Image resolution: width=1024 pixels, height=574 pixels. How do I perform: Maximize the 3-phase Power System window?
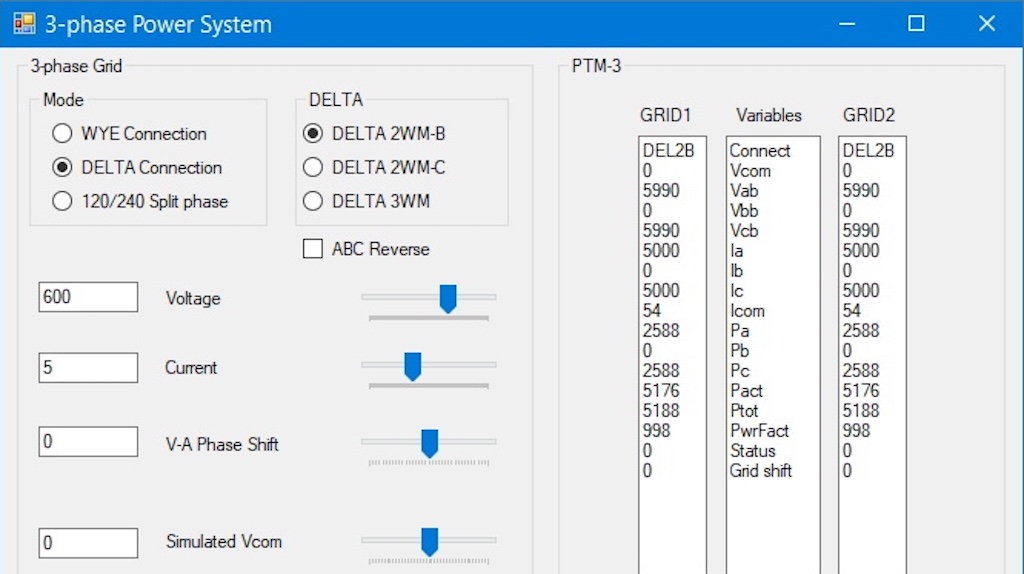916,24
